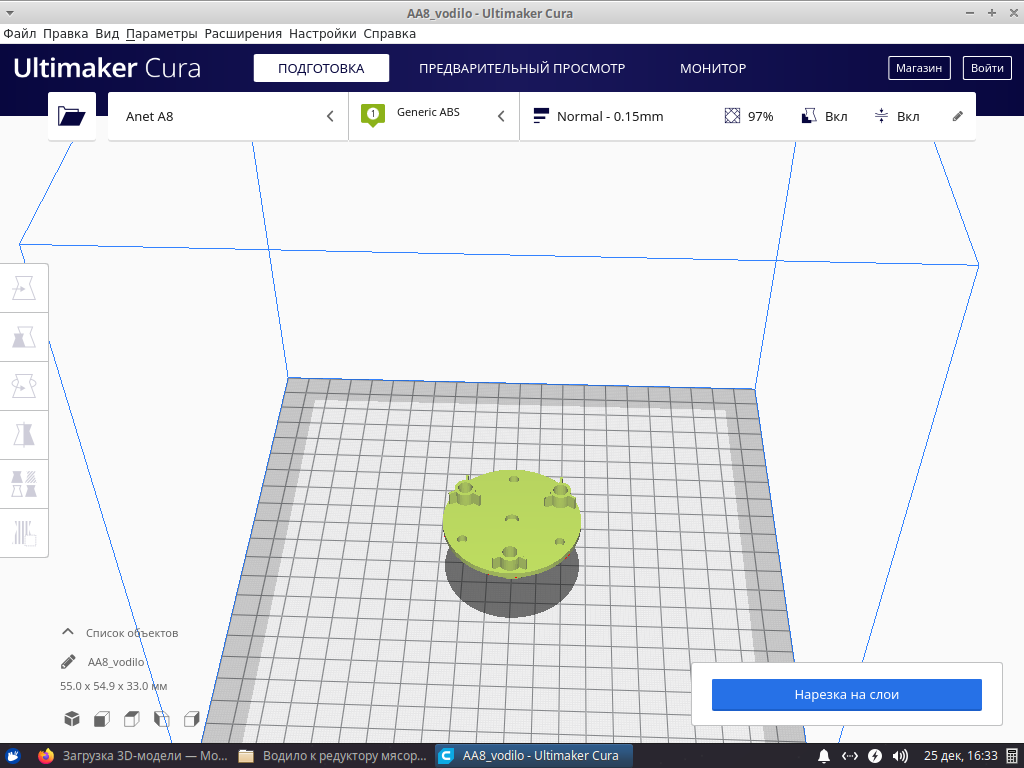Click the adhesion Вкл icon

tap(881, 116)
